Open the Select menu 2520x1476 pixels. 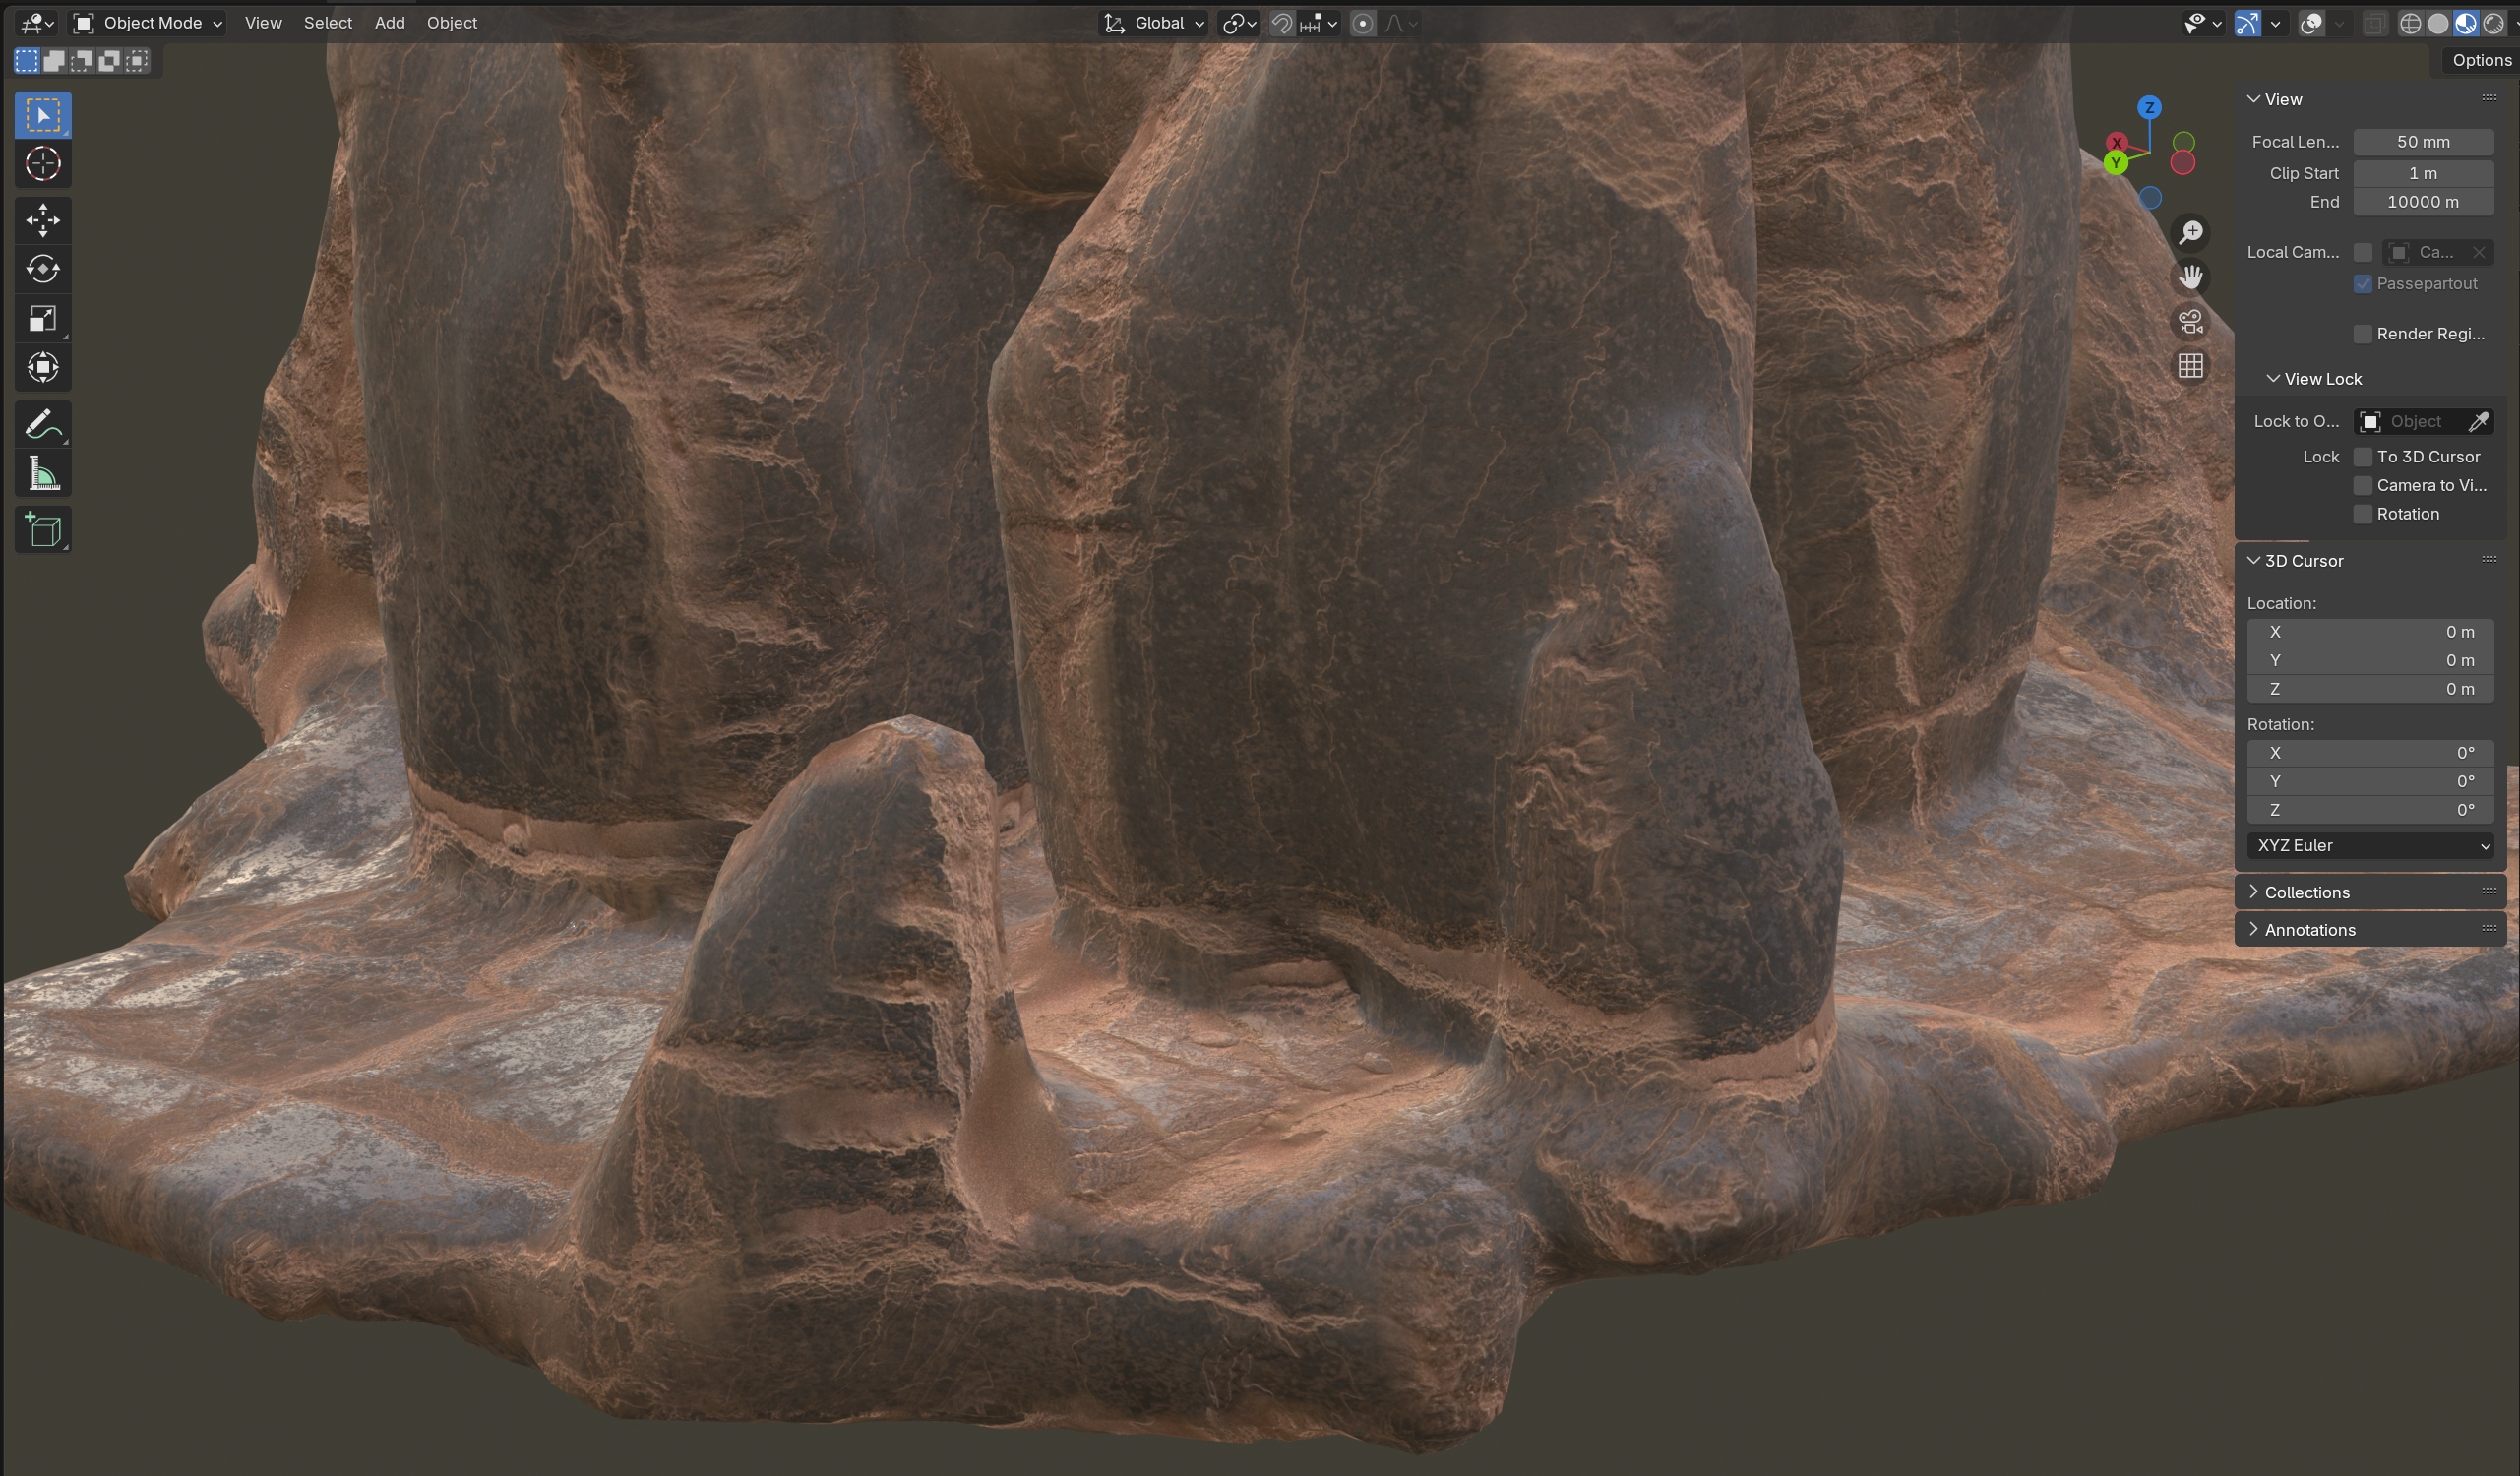327,23
